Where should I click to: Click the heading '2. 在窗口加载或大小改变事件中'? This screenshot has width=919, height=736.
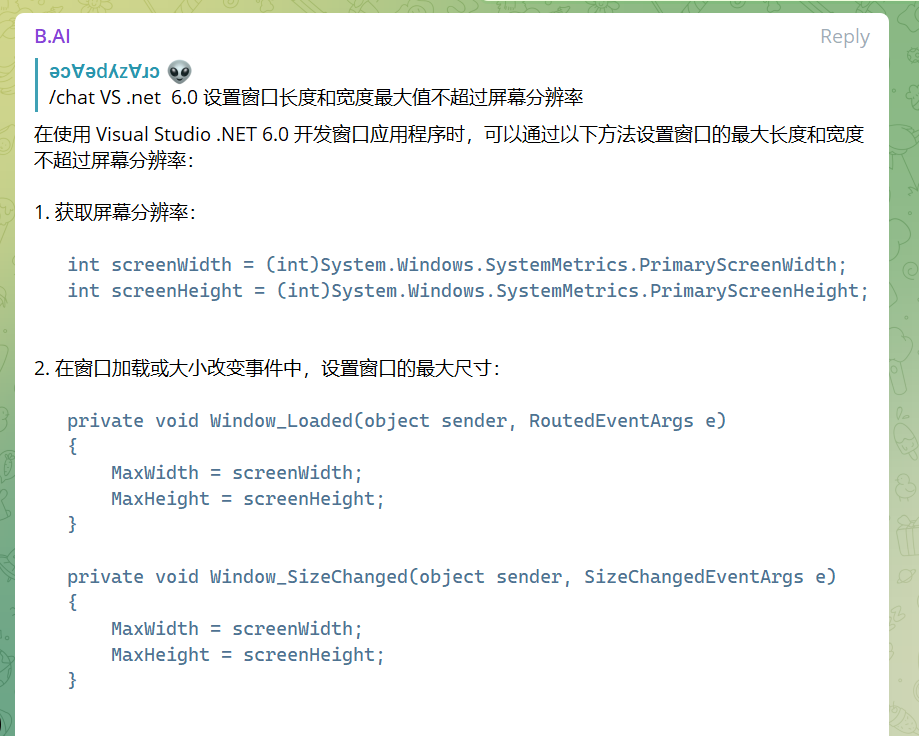[267, 369]
